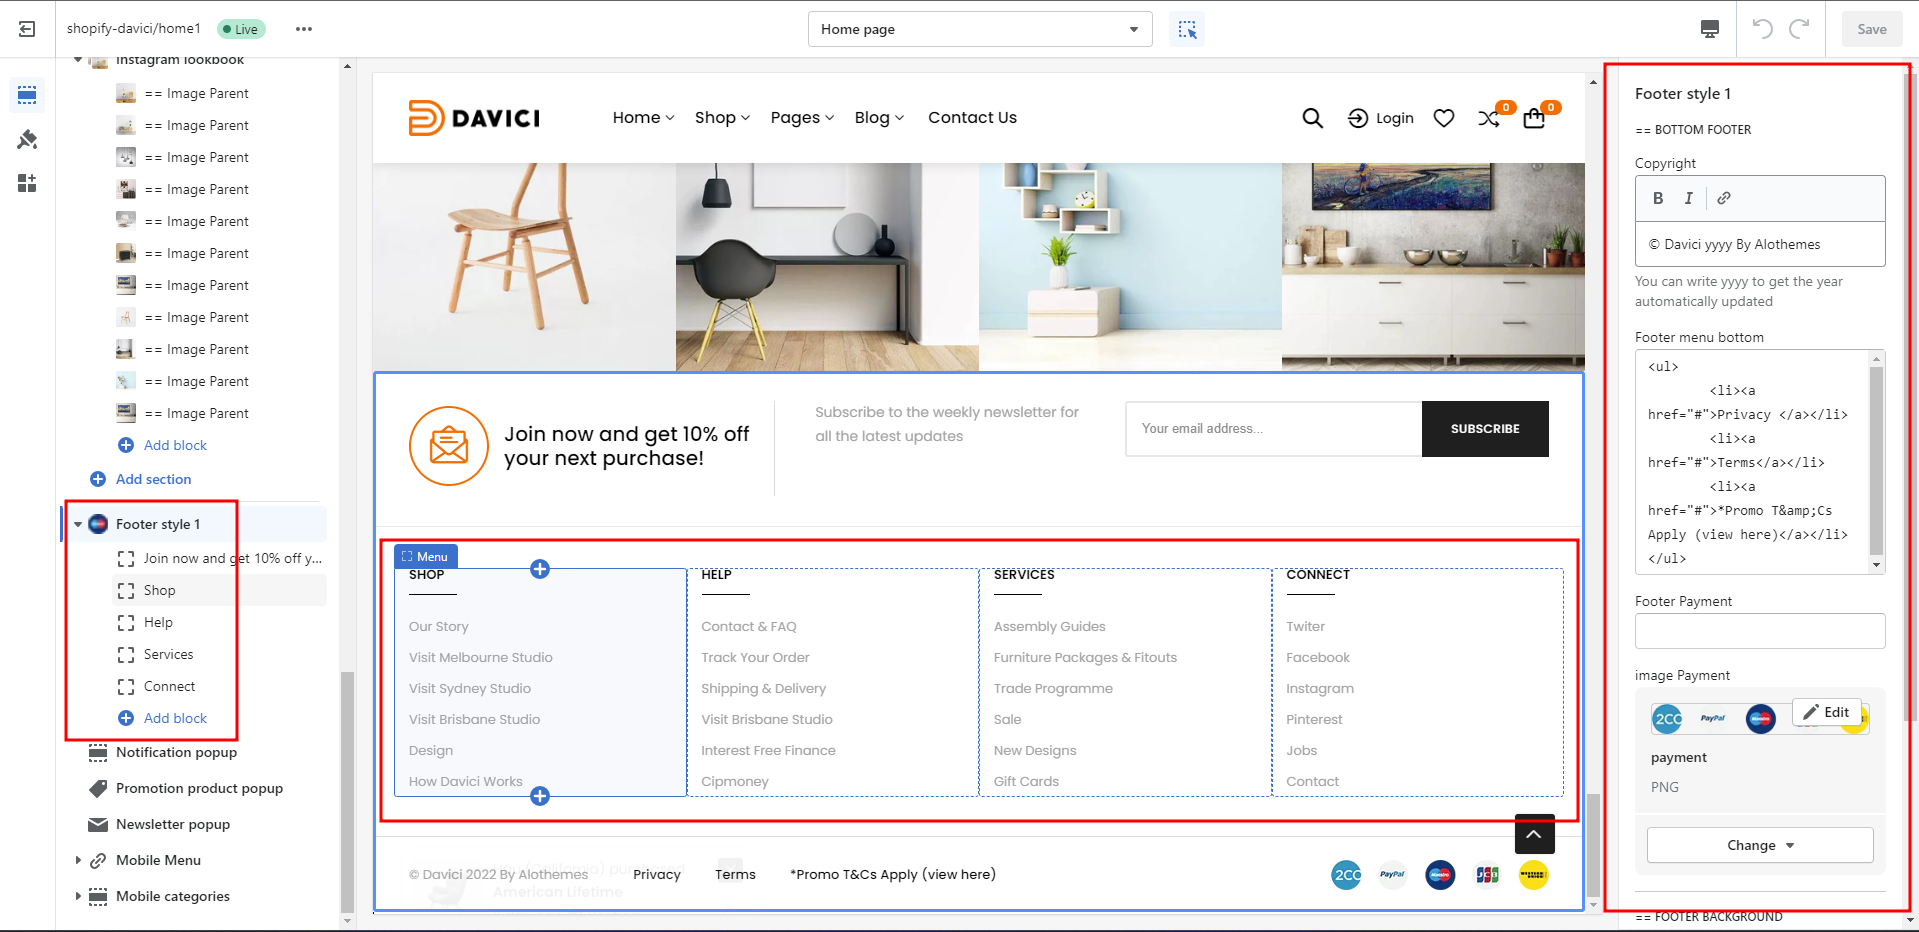The height and width of the screenshot is (932, 1919).
Task: Click the Add section link
Action: click(x=153, y=479)
